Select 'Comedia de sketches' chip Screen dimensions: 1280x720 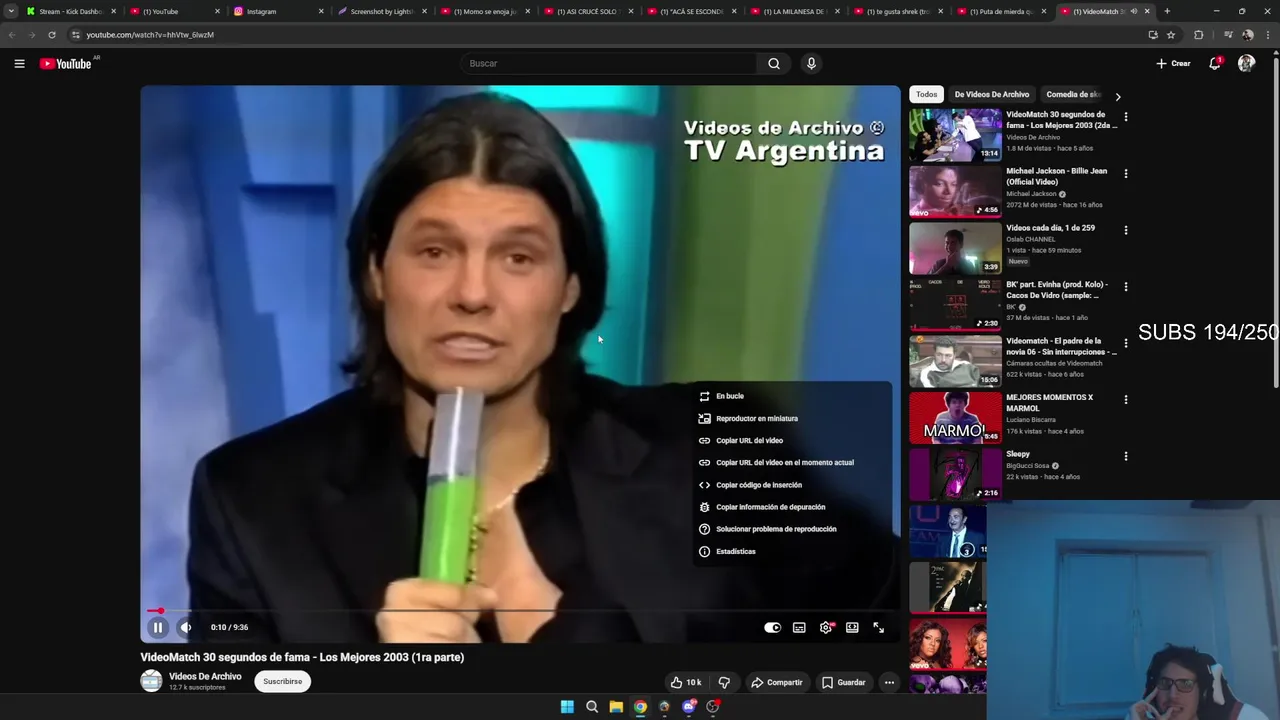[1073, 94]
